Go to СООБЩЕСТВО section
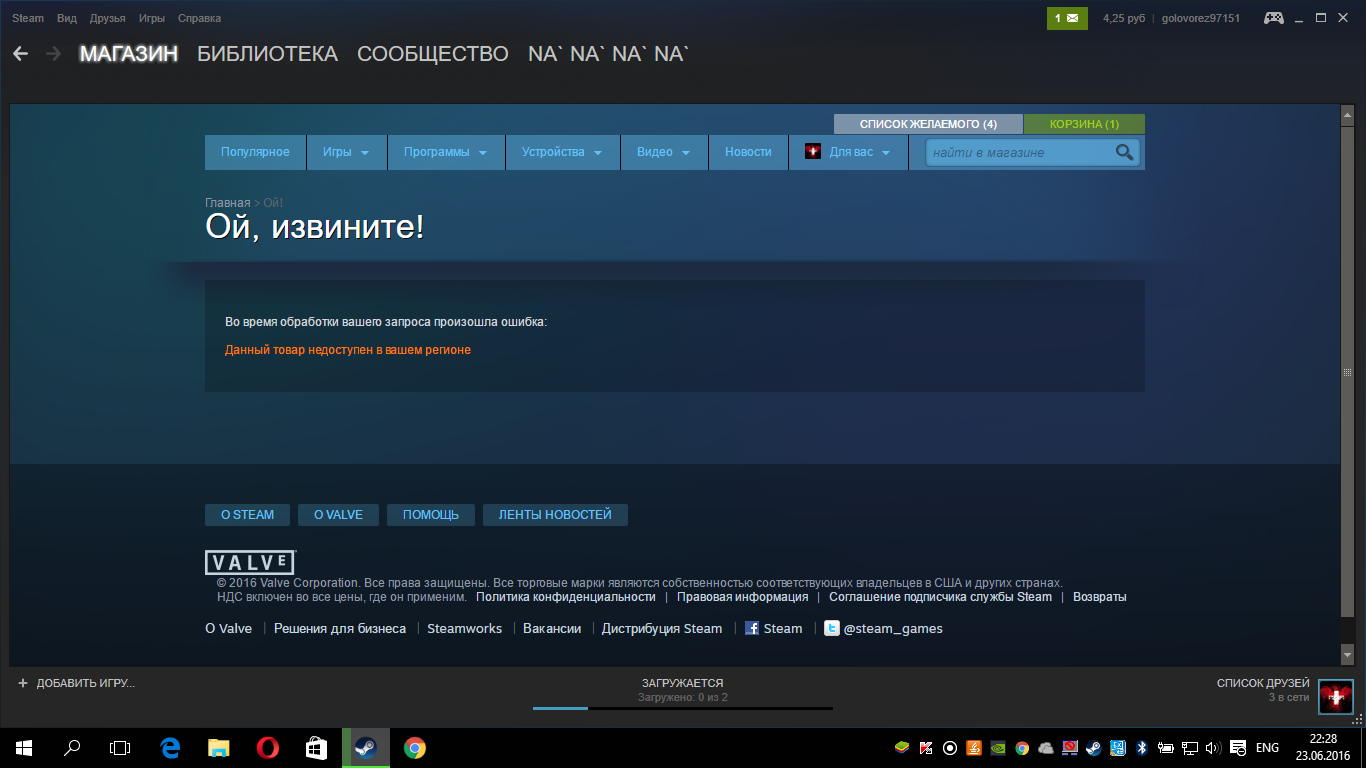Screen dimensions: 1366x768 pos(433,54)
